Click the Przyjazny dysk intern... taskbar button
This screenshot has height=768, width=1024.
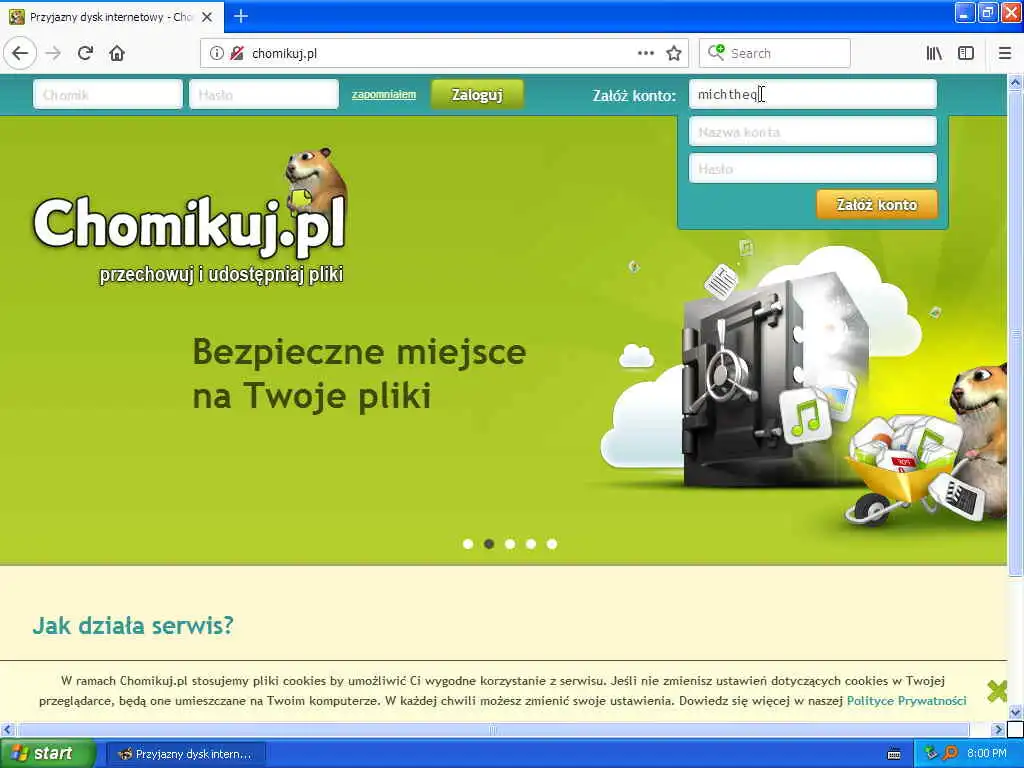click(186, 754)
